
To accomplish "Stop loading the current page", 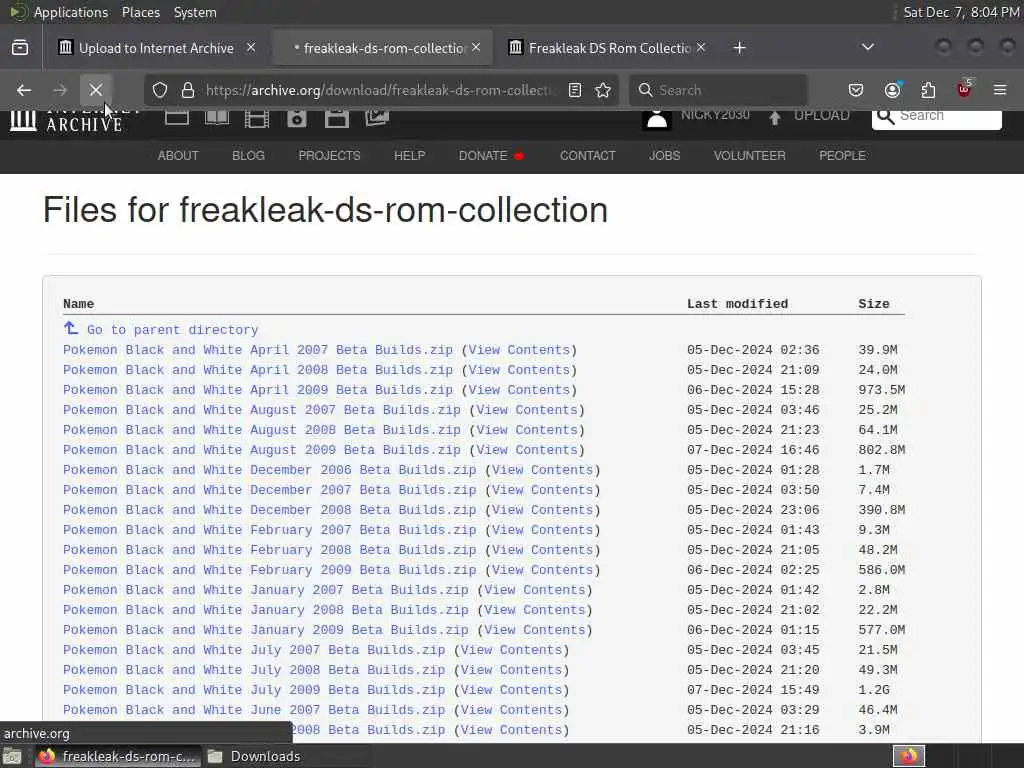I will coord(96,90).
